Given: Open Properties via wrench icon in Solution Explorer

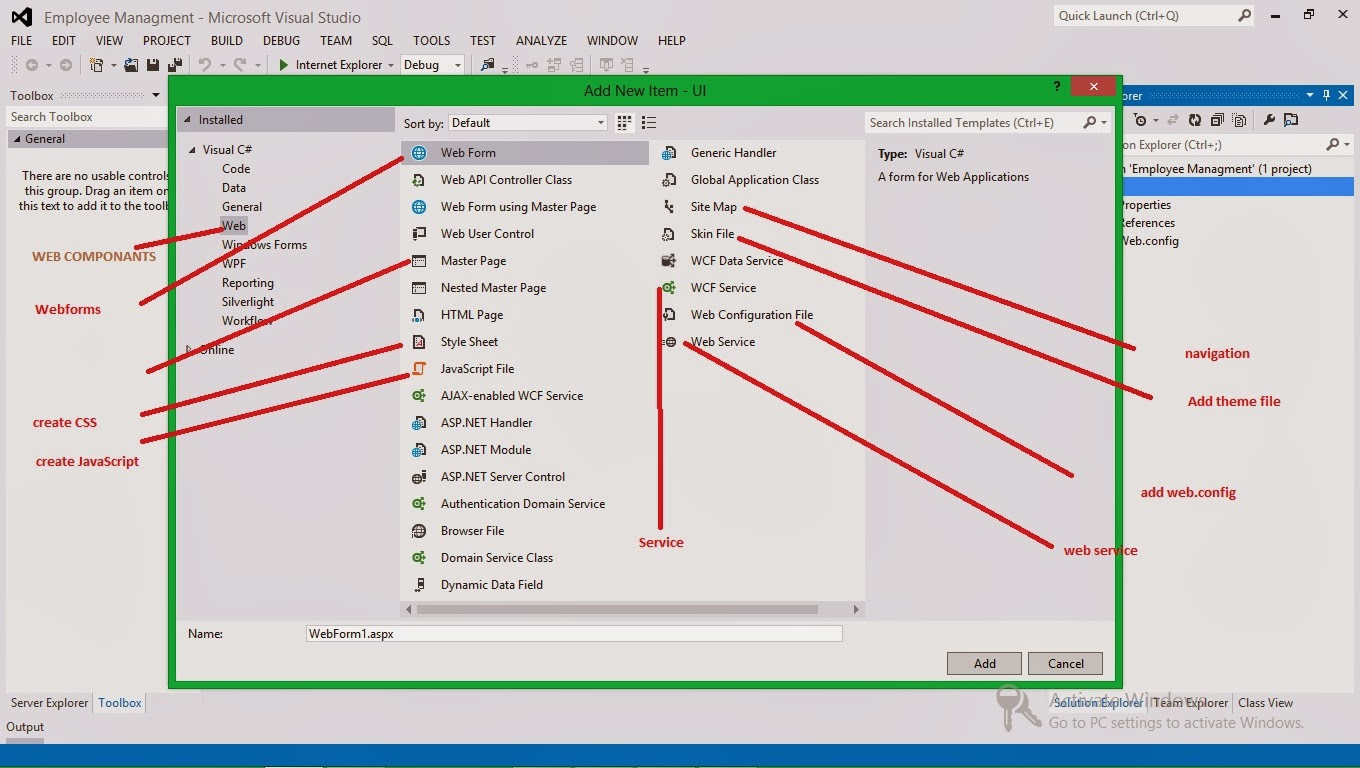Looking at the screenshot, I should tap(1269, 120).
